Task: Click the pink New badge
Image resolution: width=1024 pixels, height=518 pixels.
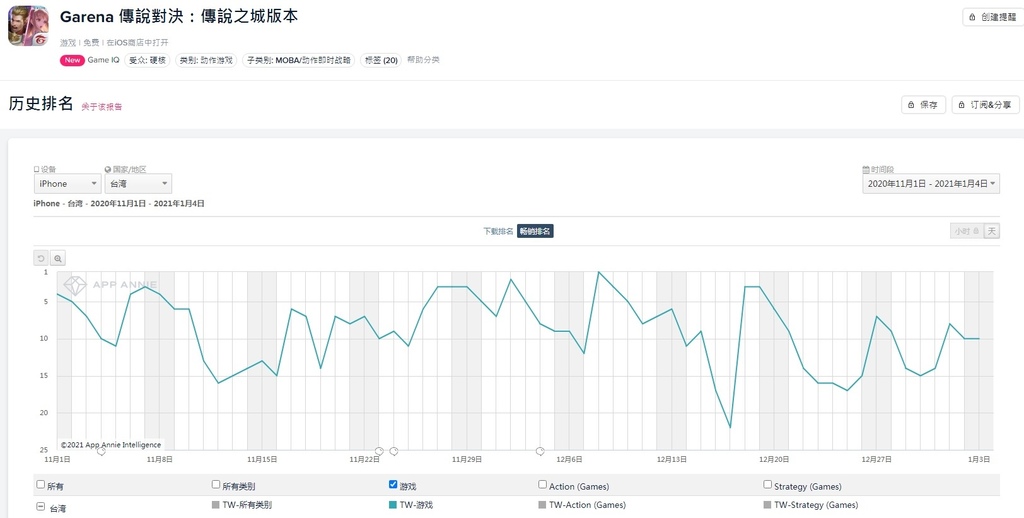Action: [72, 60]
